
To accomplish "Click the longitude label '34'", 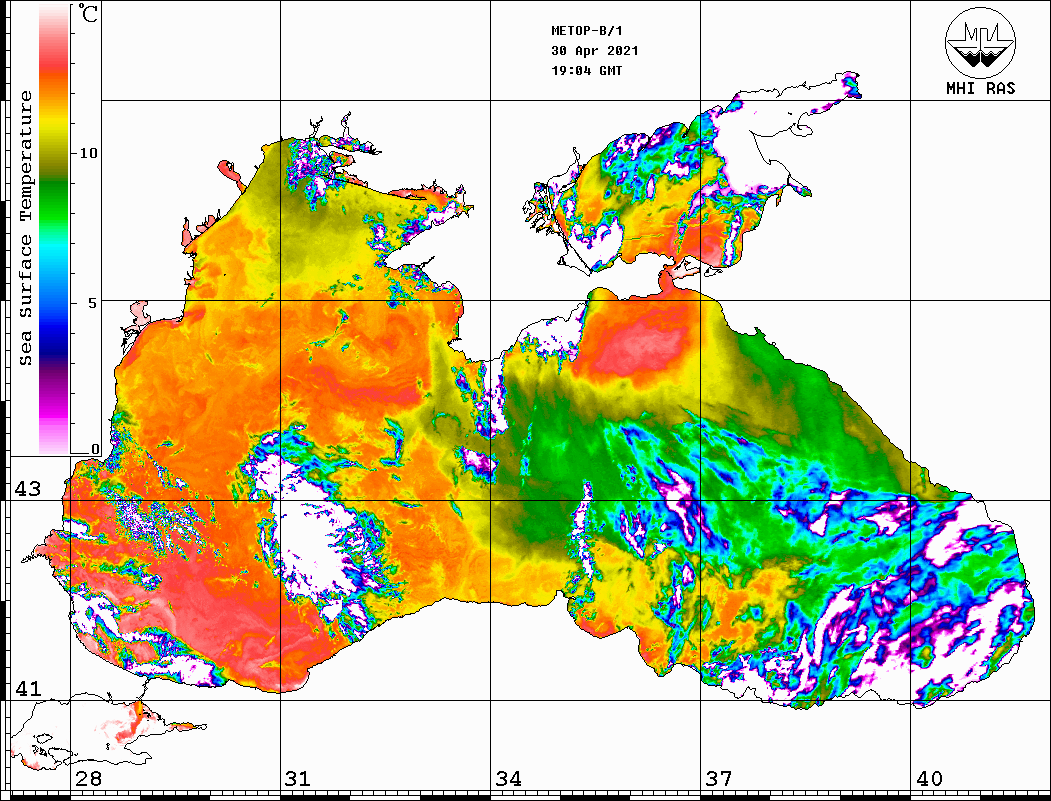I will (x=509, y=779).
